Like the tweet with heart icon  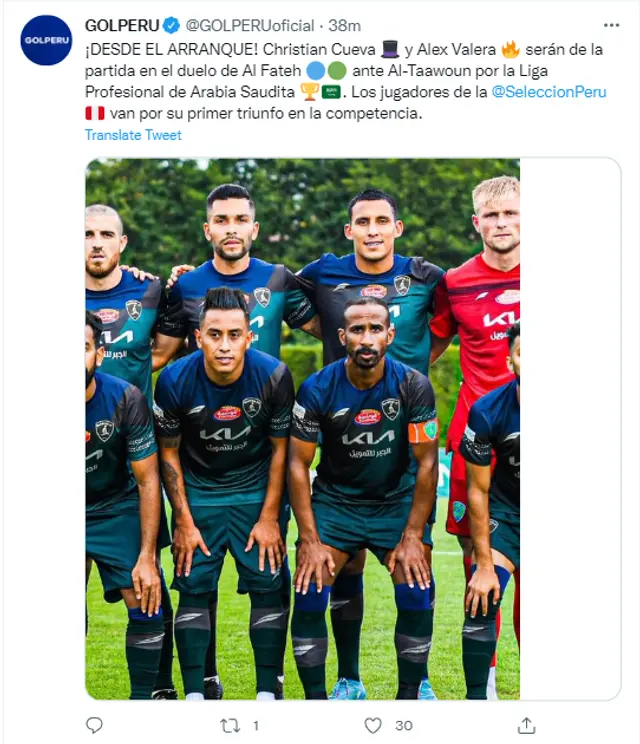pos(373,725)
